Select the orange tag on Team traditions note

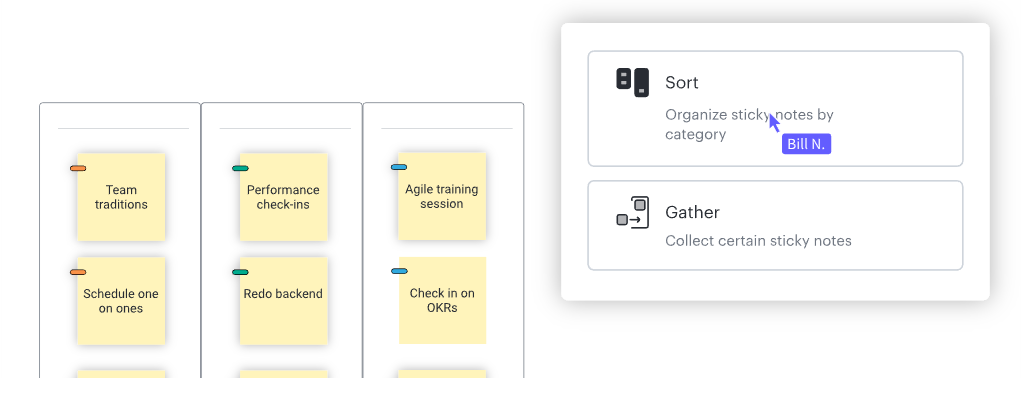[78, 169]
